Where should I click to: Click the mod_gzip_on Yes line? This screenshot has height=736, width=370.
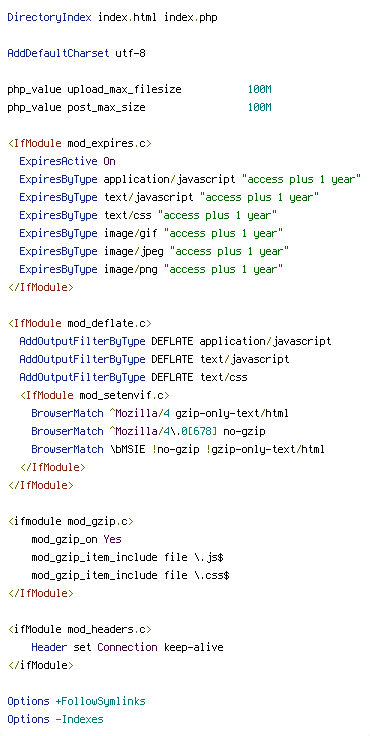tap(77, 539)
